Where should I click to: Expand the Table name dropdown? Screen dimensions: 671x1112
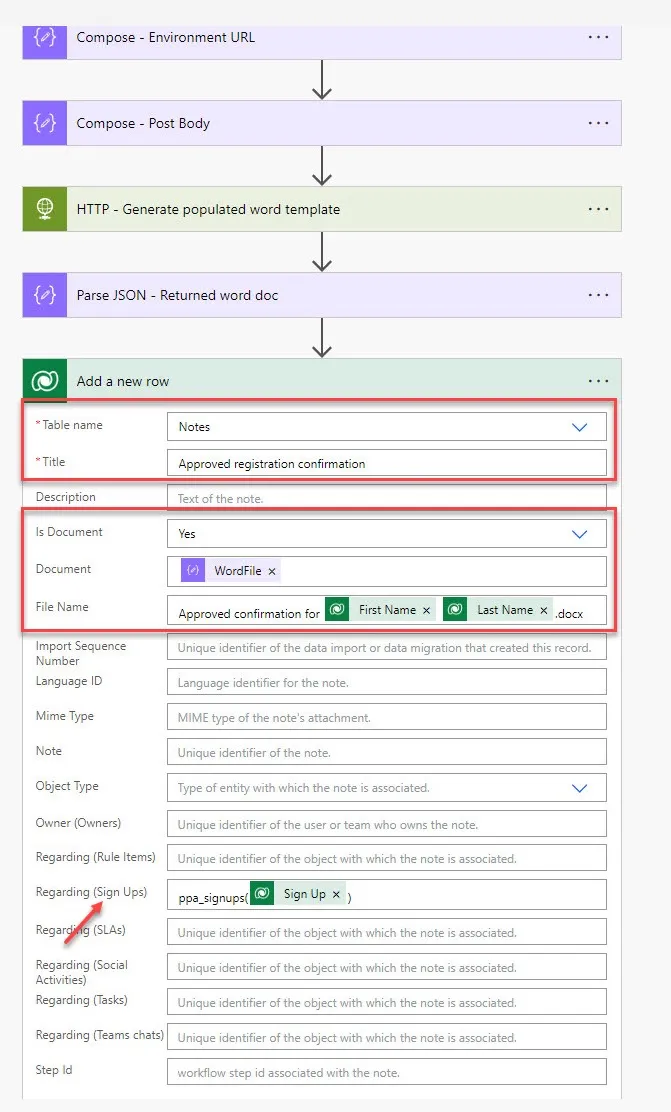[x=580, y=427]
